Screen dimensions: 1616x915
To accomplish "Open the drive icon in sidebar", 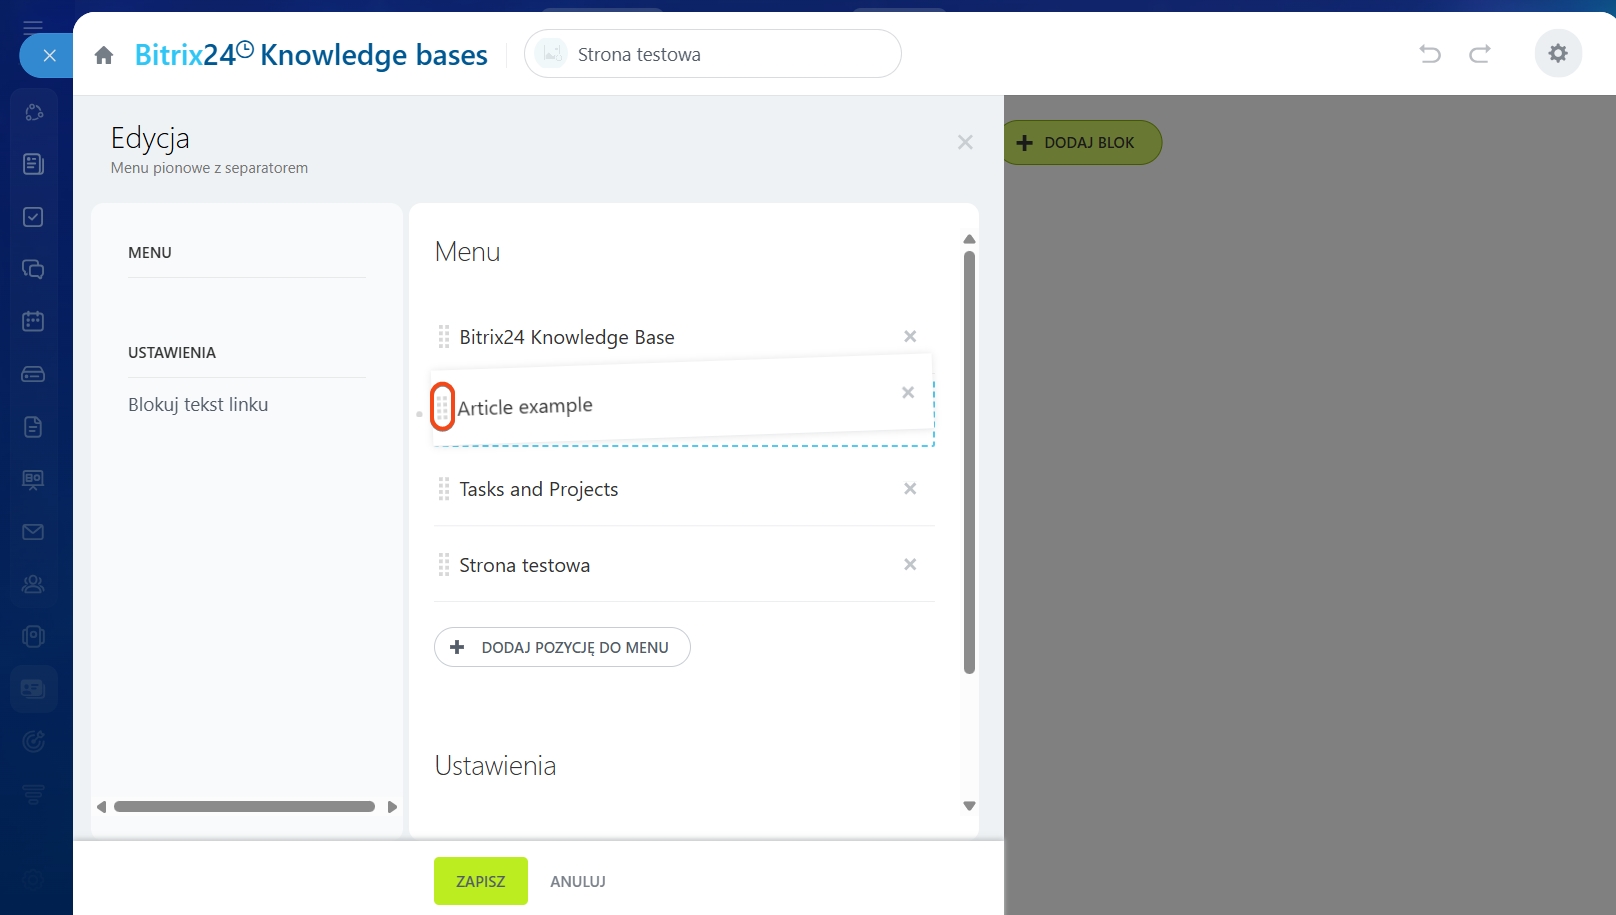I will tap(33, 374).
